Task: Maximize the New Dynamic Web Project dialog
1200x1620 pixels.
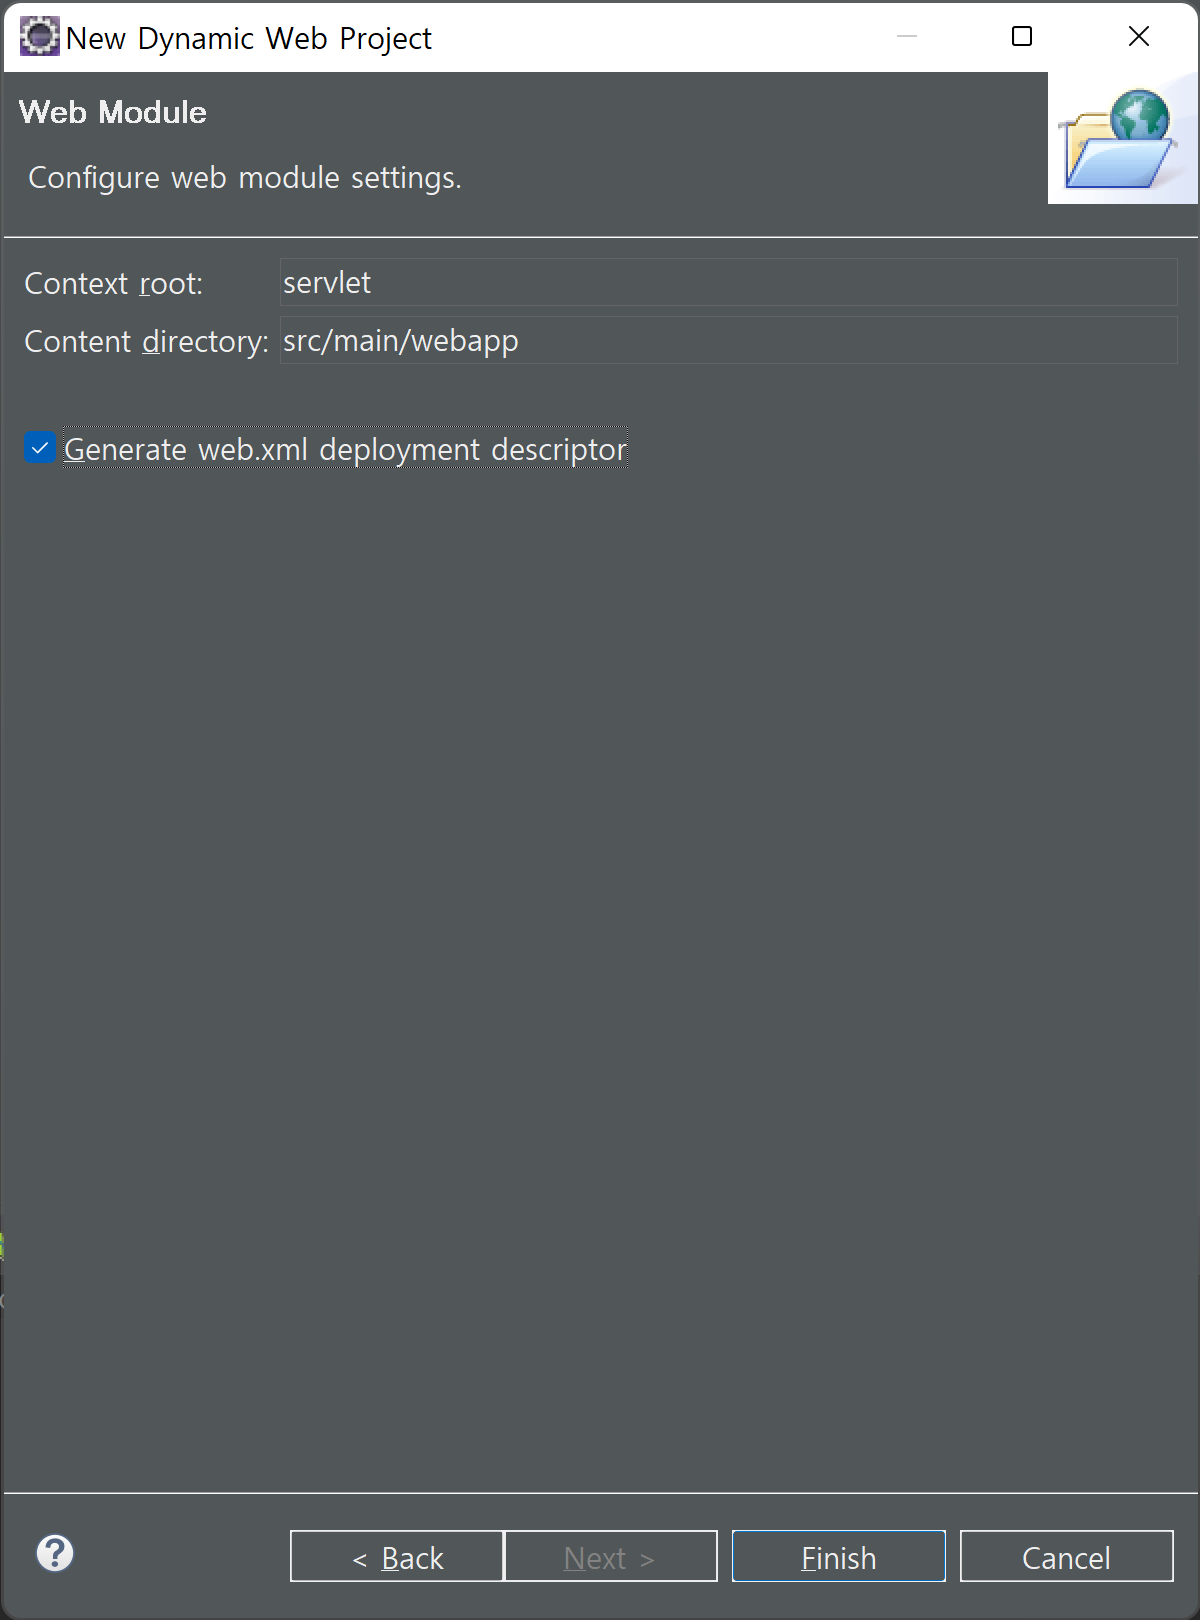Action: coord(1022,37)
